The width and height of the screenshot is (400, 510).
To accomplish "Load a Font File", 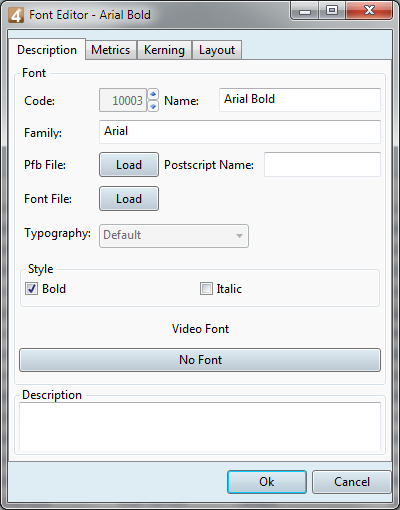I will (129, 199).
